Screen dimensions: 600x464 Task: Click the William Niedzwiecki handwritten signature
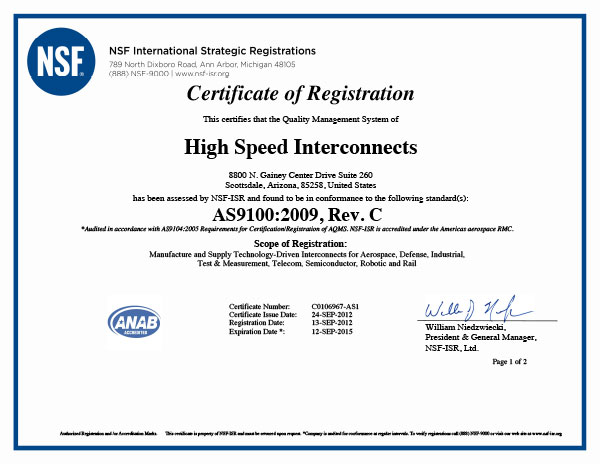coord(478,309)
